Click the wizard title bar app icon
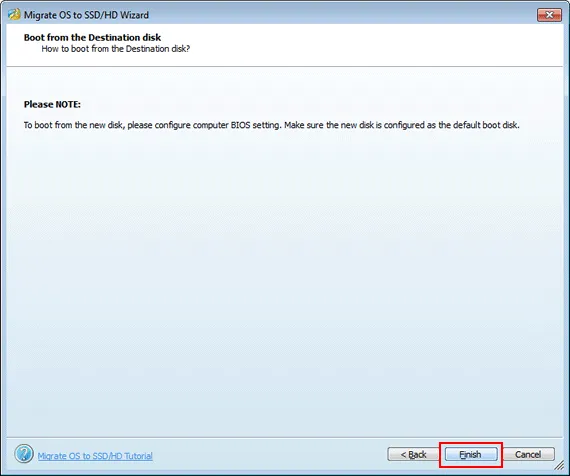 (14, 15)
